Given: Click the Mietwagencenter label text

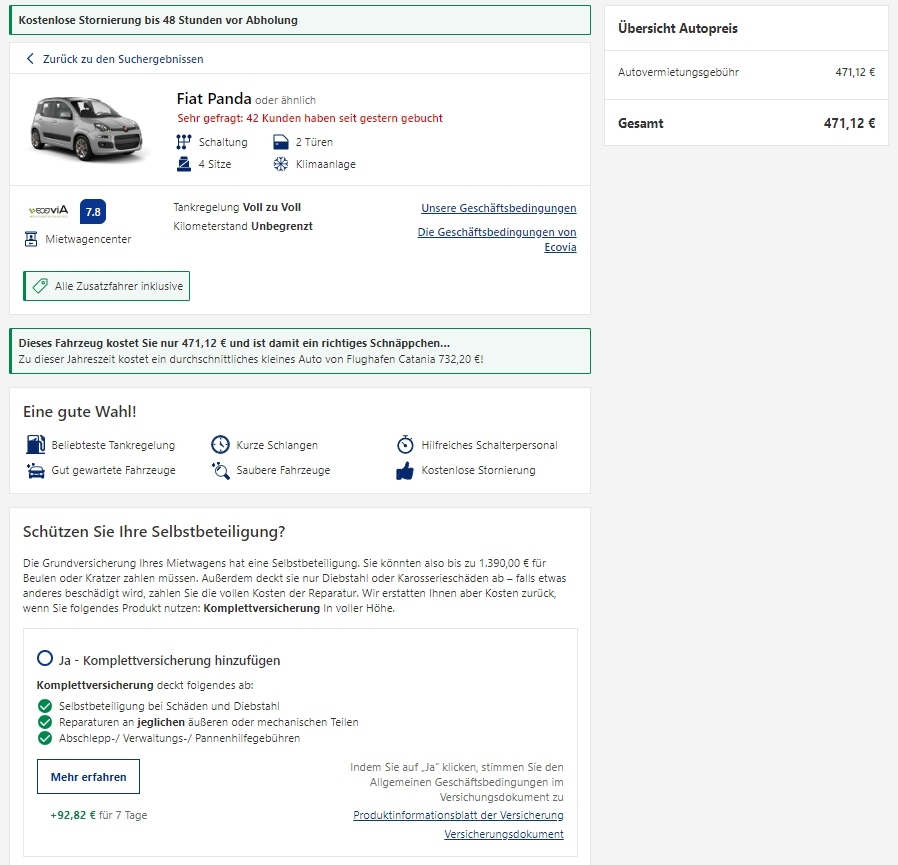Looking at the screenshot, I should [x=88, y=239].
